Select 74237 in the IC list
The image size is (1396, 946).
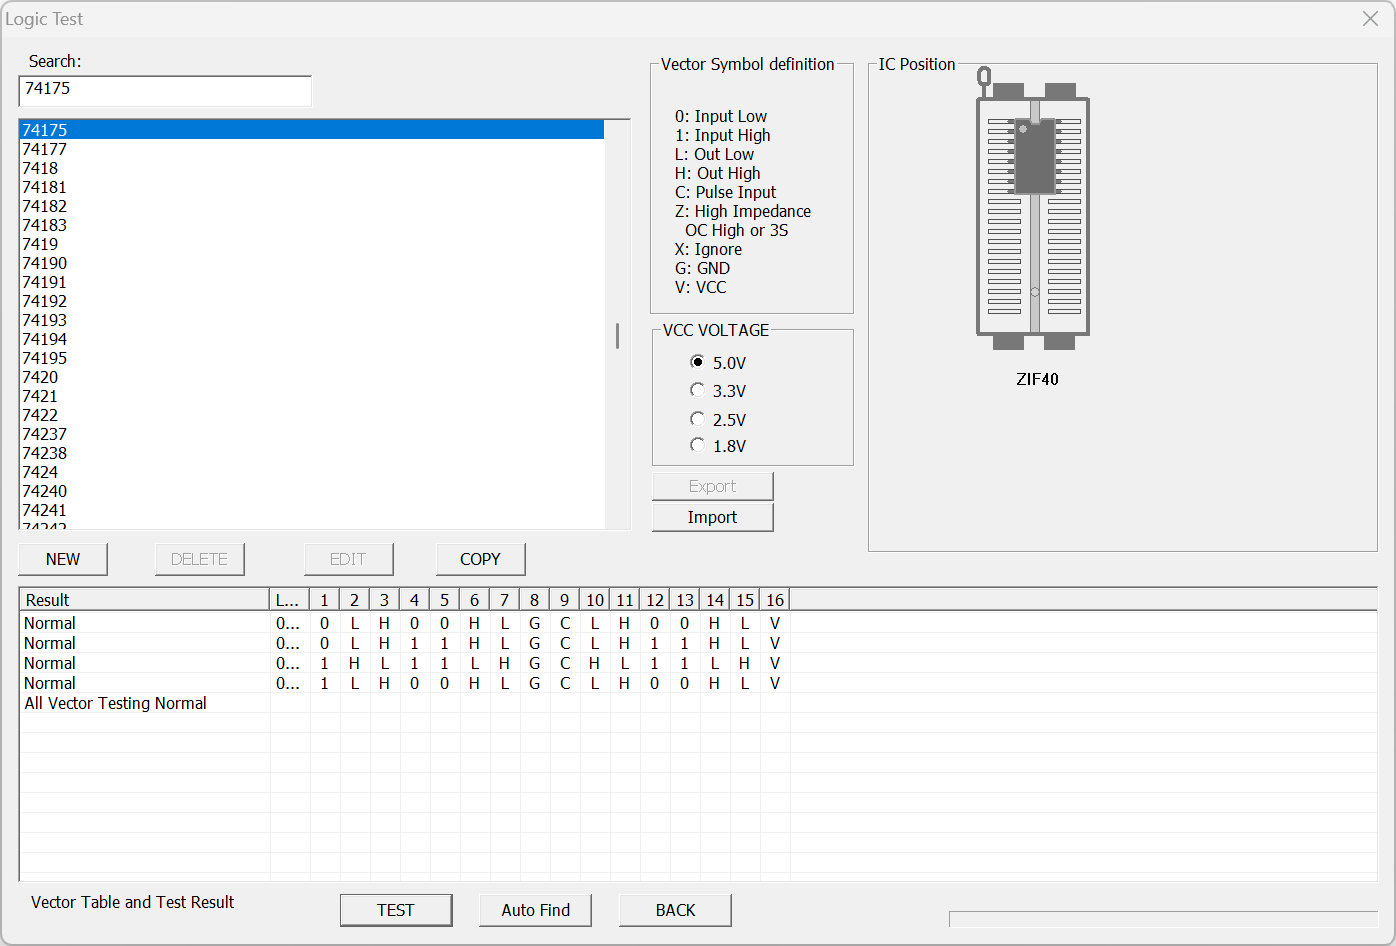[312, 434]
